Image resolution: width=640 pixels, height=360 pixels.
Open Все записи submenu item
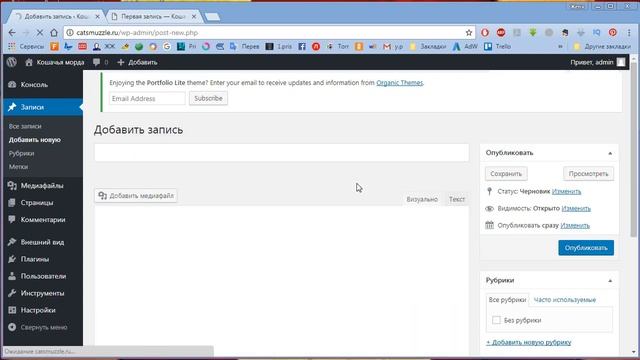pos(25,127)
